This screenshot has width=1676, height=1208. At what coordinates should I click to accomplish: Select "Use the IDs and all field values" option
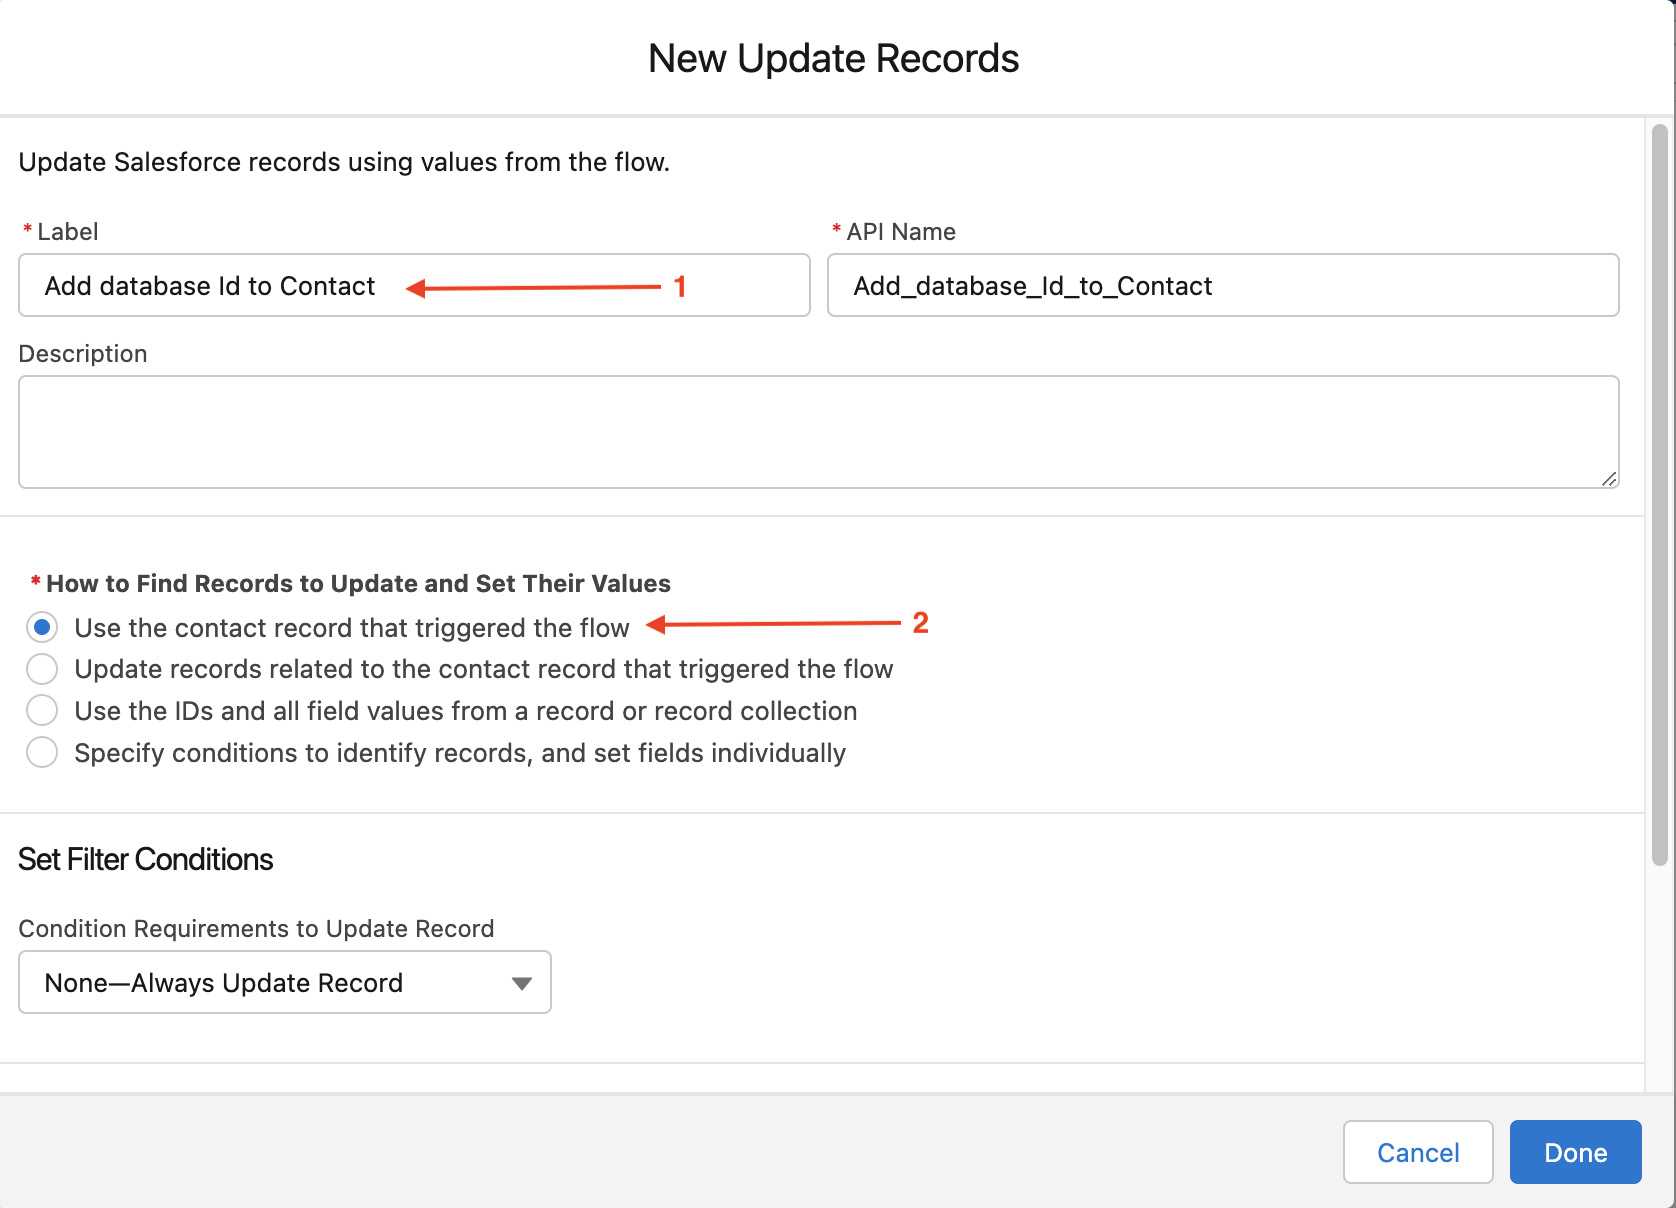pos(42,710)
